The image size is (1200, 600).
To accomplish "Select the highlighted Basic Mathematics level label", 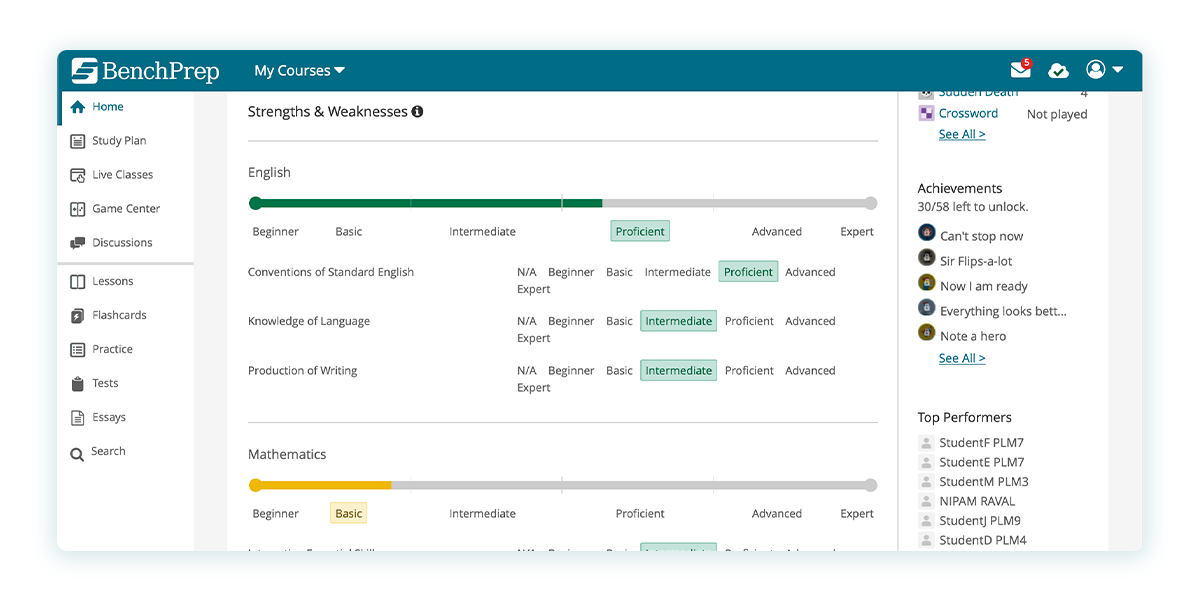I will 348,513.
